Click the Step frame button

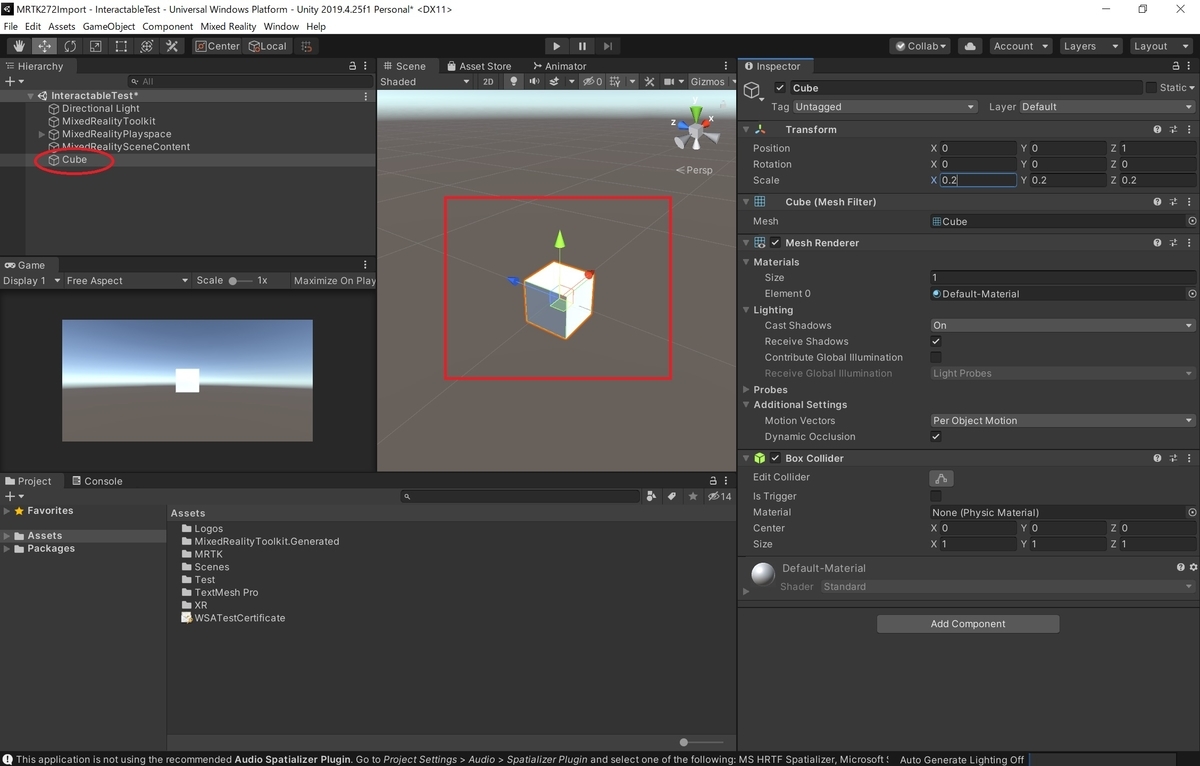click(x=608, y=46)
